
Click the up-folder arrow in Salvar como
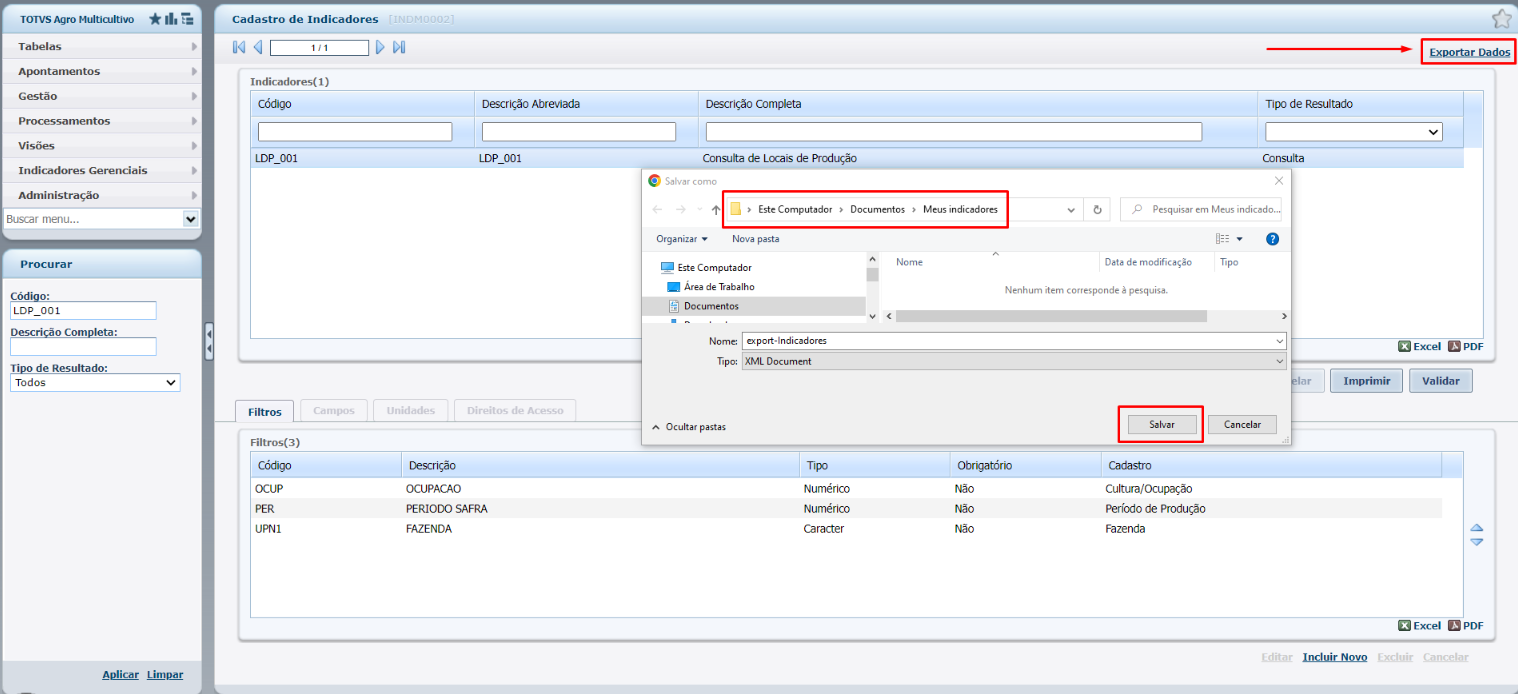[x=715, y=210]
